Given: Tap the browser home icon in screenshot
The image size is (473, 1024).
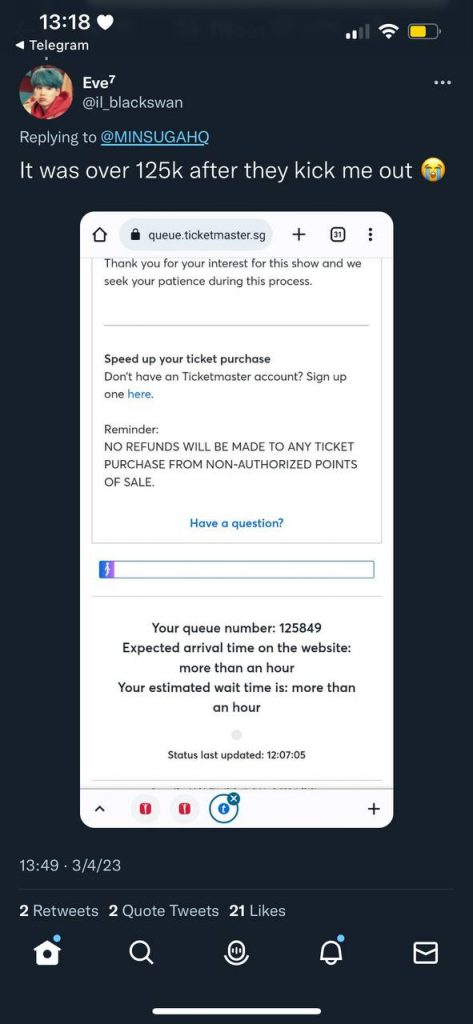Looking at the screenshot, I should (99, 235).
